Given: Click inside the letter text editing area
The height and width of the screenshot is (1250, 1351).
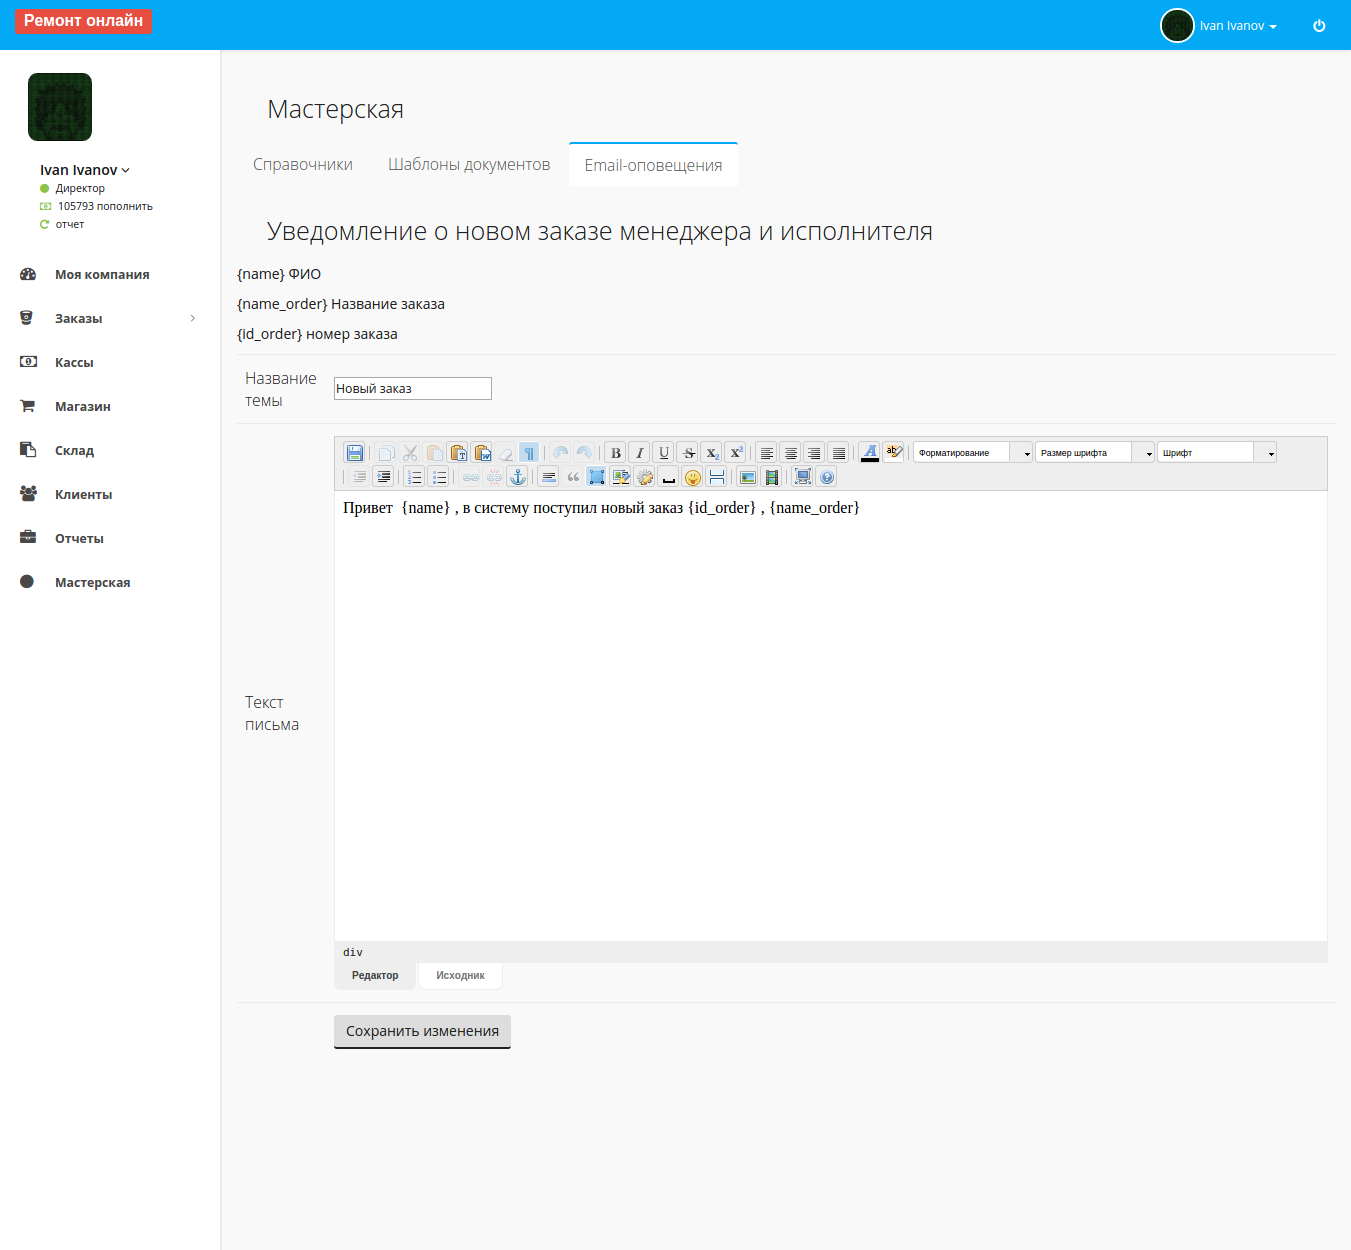Looking at the screenshot, I should pyautogui.click(x=831, y=716).
